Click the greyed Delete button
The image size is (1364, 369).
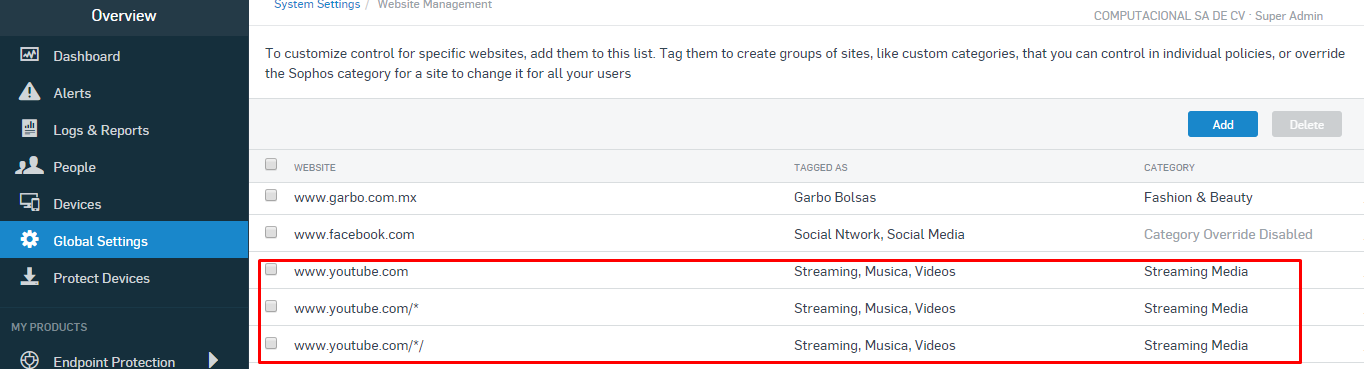coord(1306,124)
